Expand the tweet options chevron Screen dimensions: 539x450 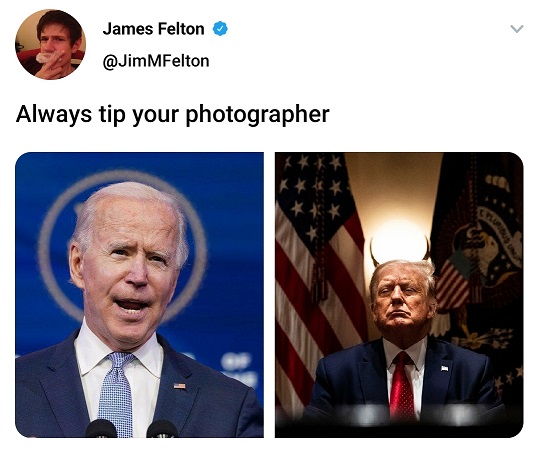517,29
